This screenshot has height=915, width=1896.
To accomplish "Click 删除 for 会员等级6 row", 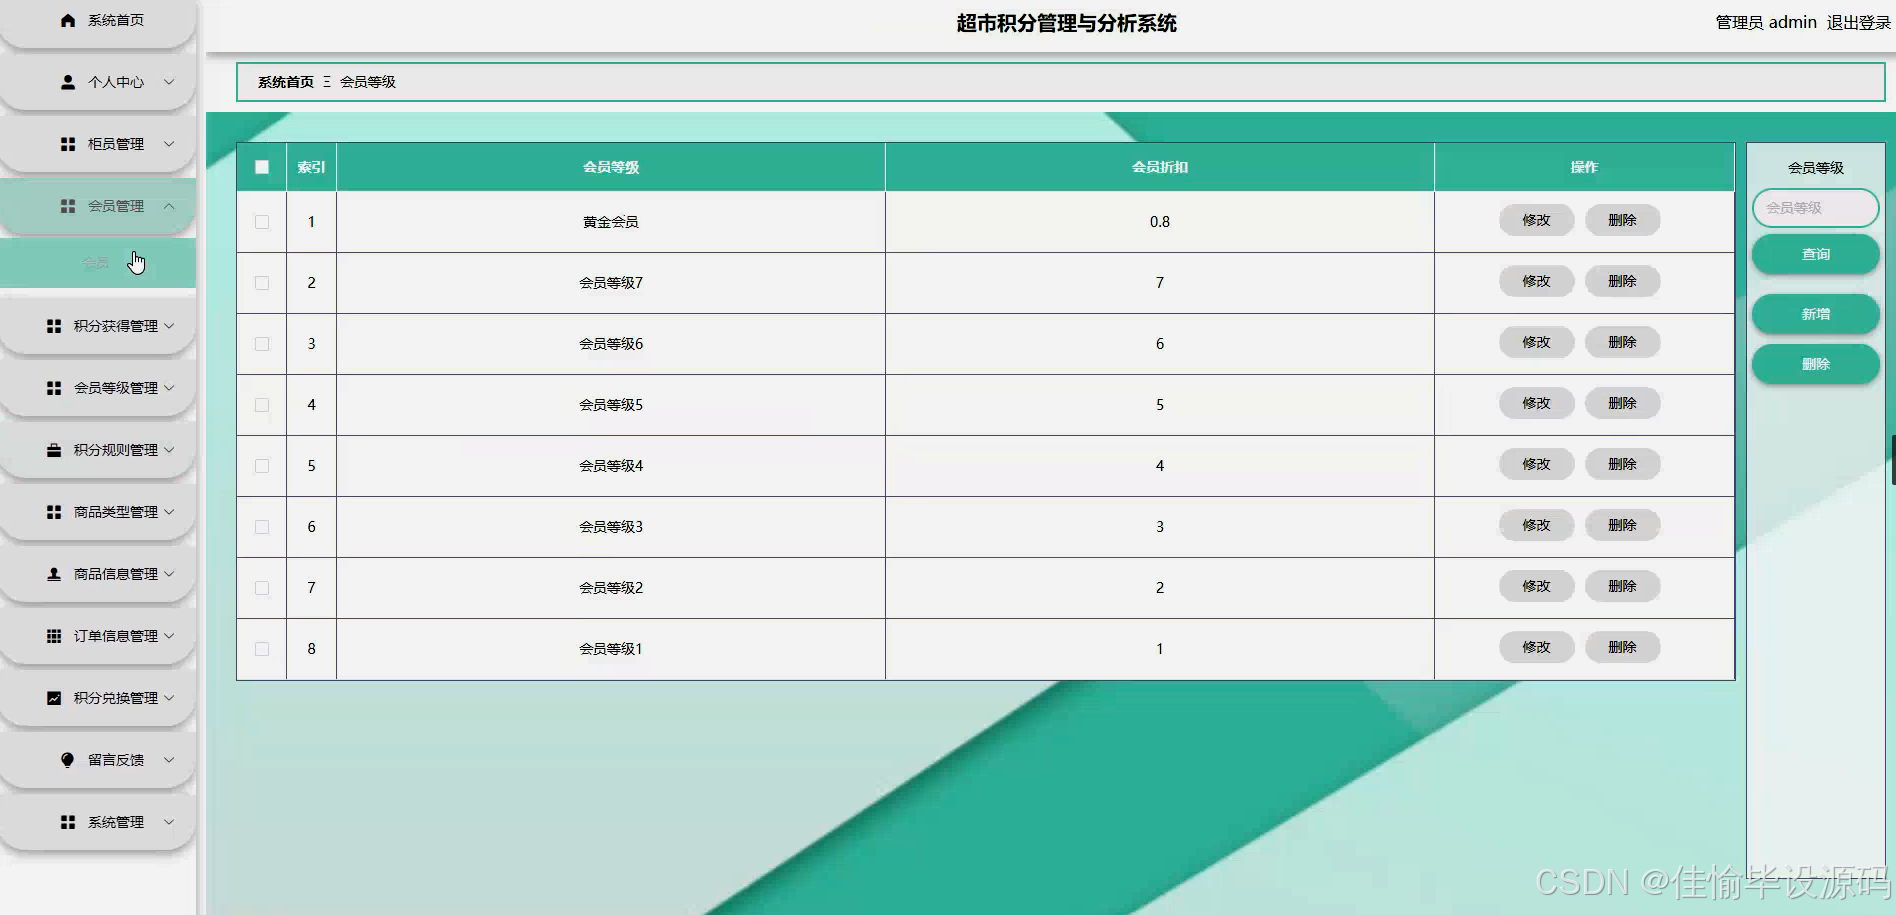I will [1623, 342].
